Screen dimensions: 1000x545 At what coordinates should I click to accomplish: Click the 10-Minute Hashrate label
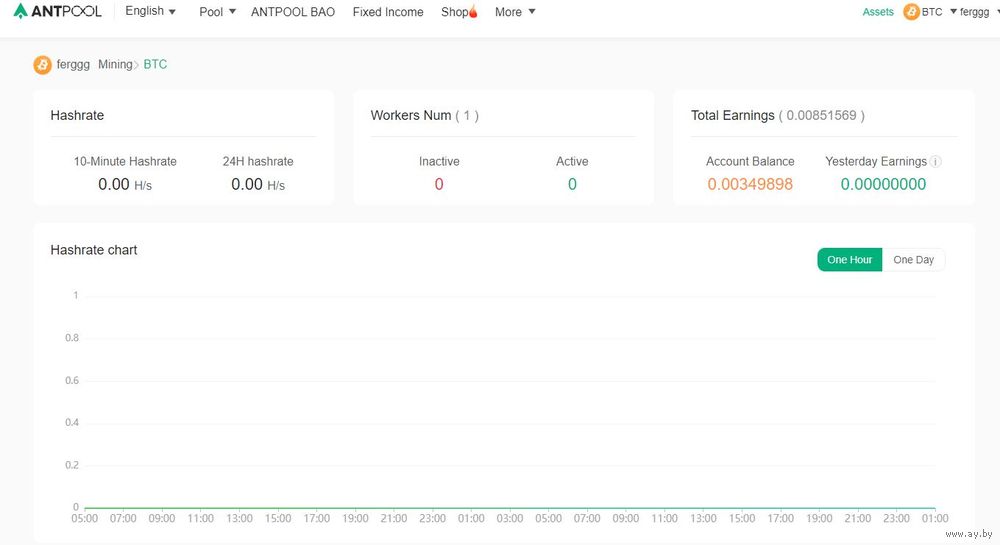[125, 161]
